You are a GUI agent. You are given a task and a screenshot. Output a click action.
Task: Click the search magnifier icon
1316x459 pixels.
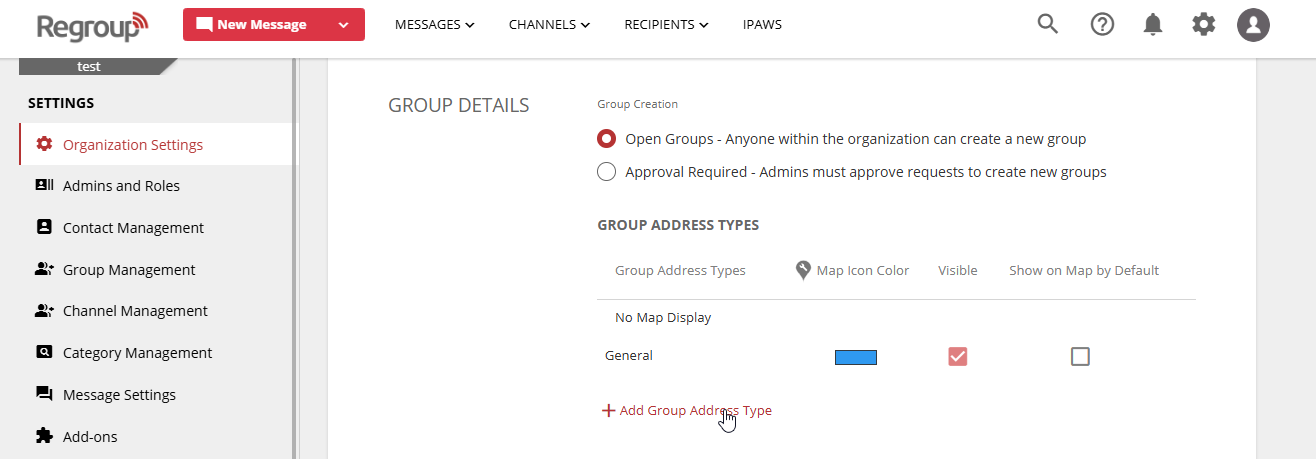[1047, 25]
